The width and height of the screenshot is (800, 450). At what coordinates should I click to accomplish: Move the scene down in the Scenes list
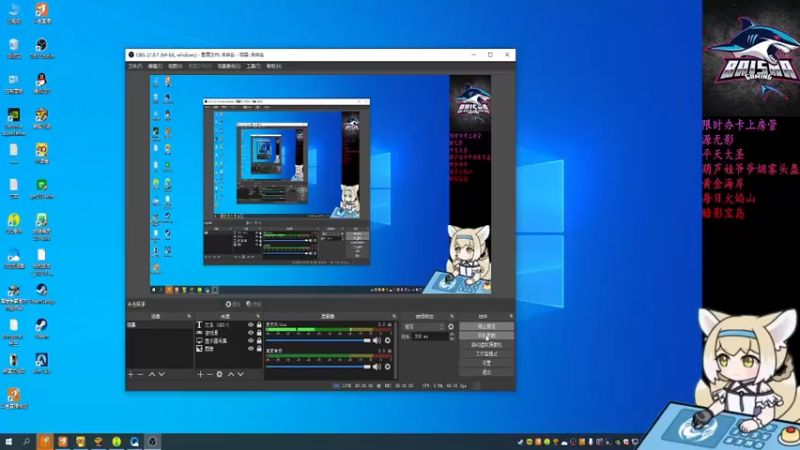coord(162,374)
